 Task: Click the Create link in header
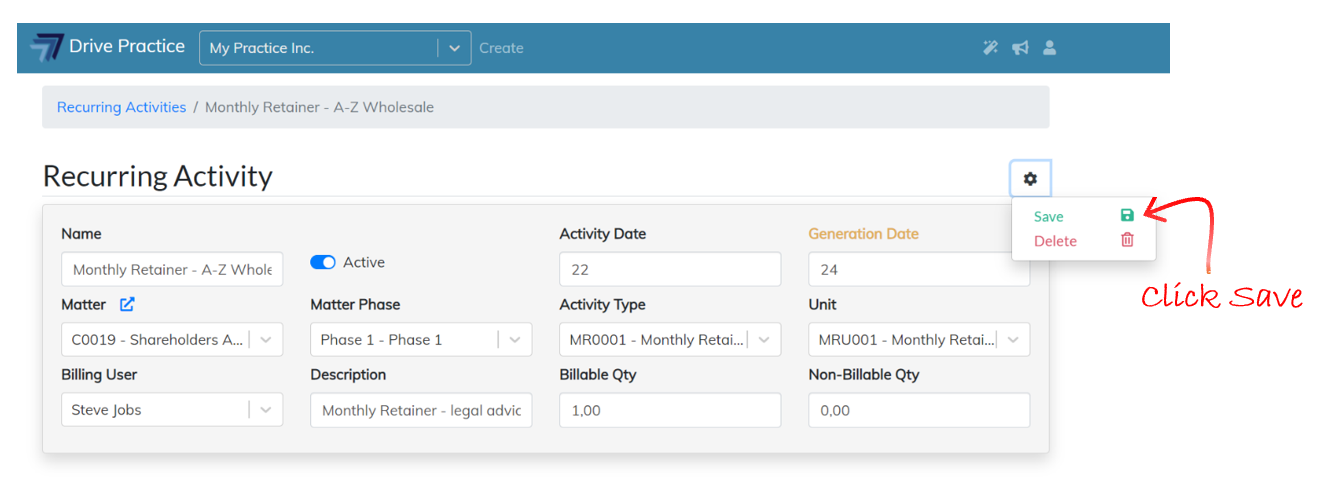click(x=501, y=48)
